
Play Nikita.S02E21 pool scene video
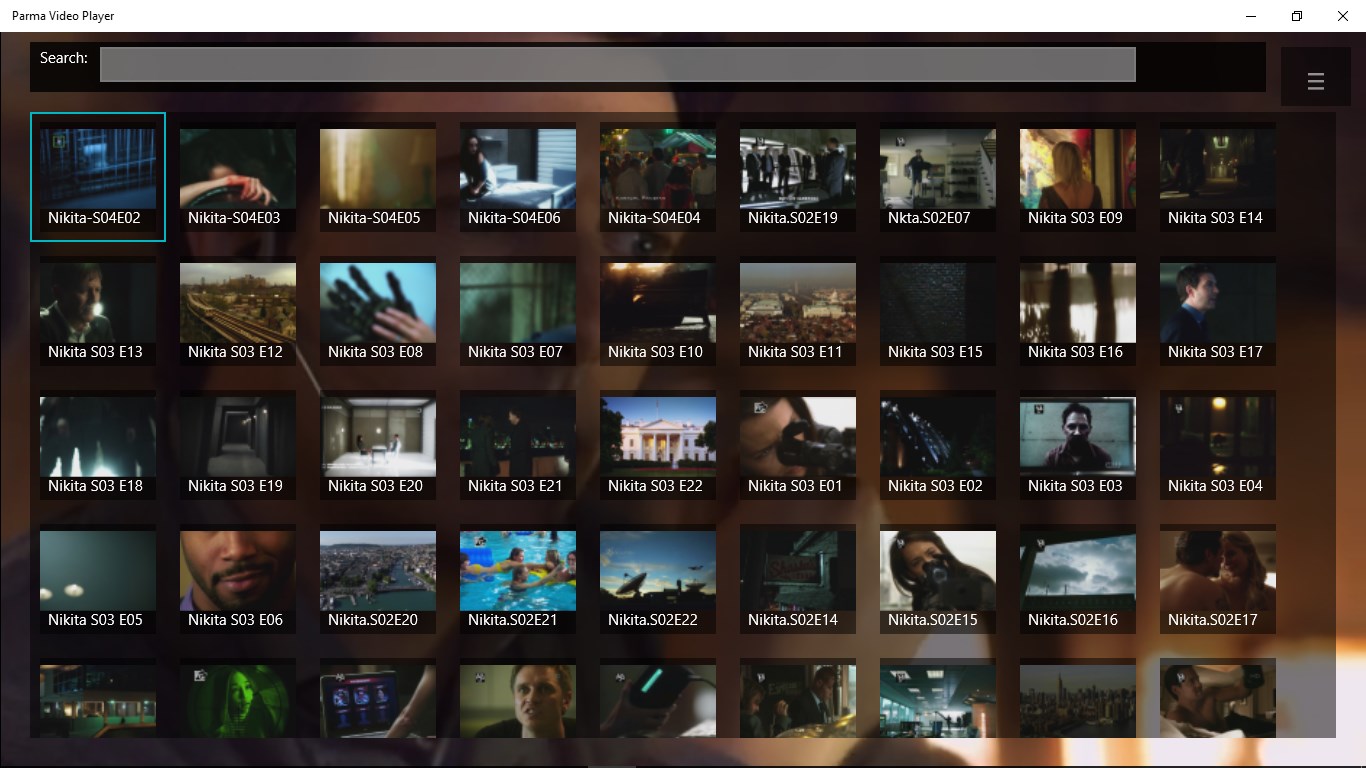tap(518, 579)
